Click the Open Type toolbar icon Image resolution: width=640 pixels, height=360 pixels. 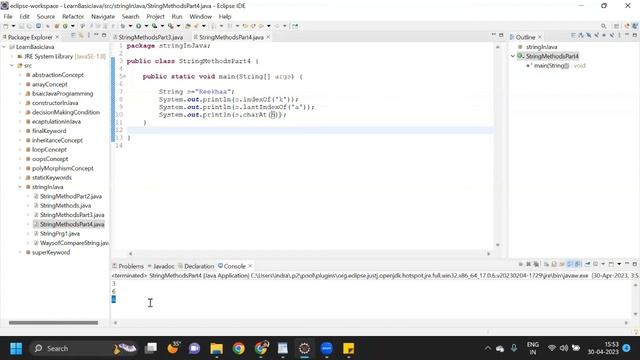(x=188, y=26)
